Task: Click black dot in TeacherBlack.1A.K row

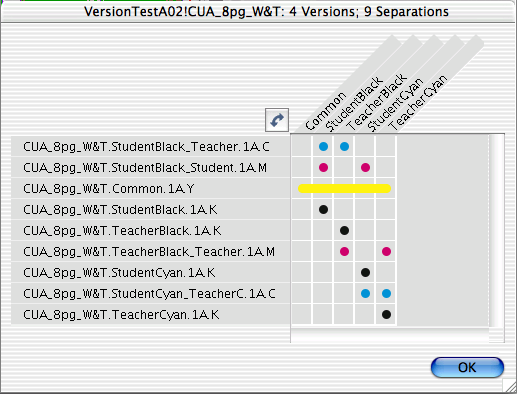Action: pos(344,230)
